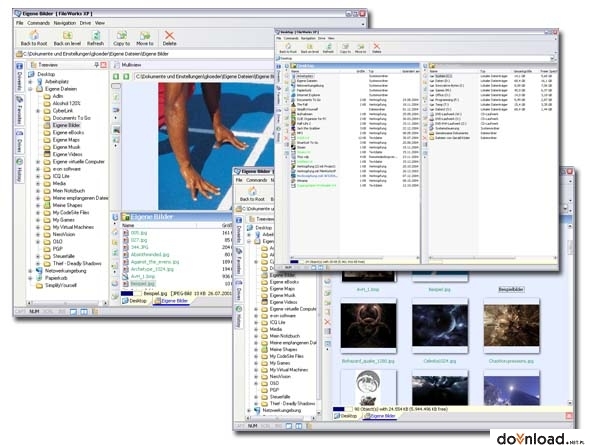Image resolution: width=590 pixels, height=448 pixels.
Task: Click Name column header in left file list
Action: 159,225
